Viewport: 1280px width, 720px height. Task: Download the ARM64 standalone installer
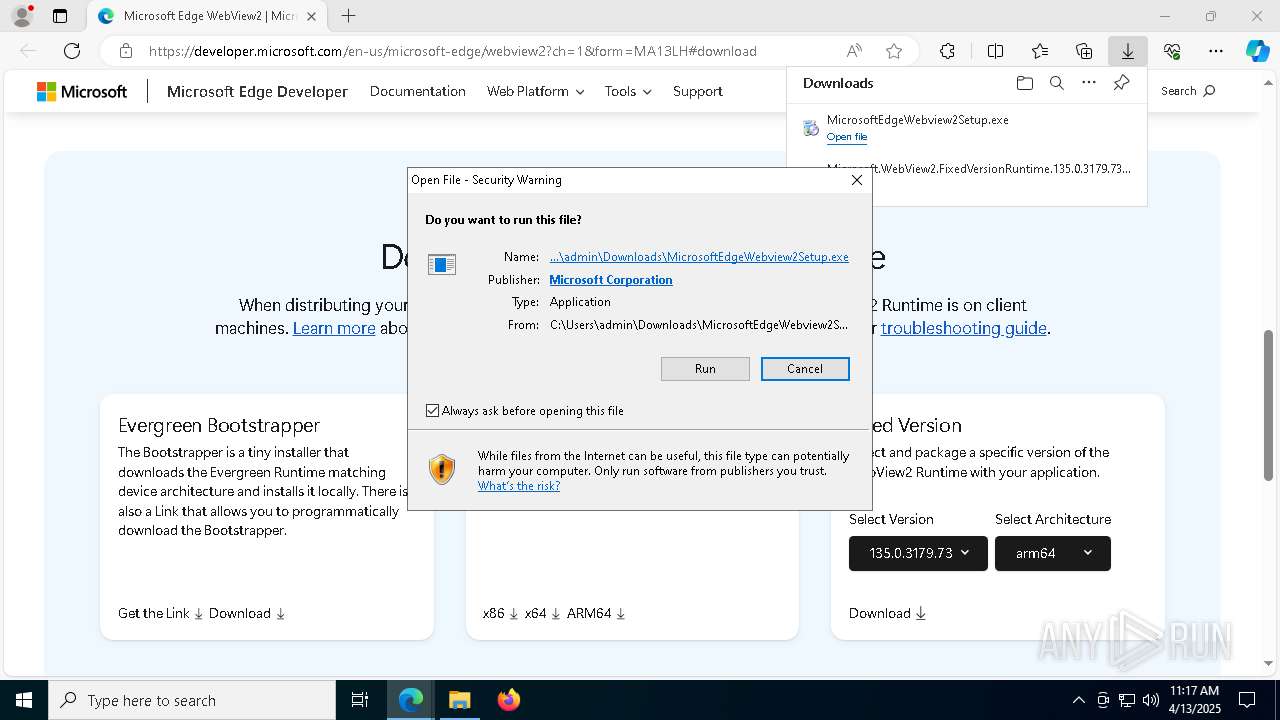[596, 613]
